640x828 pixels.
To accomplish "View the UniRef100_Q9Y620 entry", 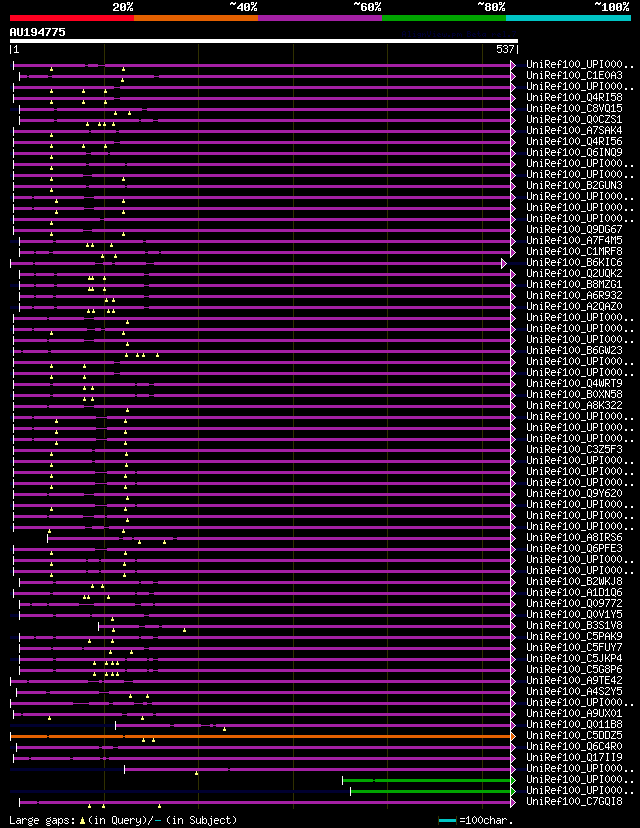I will [575, 494].
